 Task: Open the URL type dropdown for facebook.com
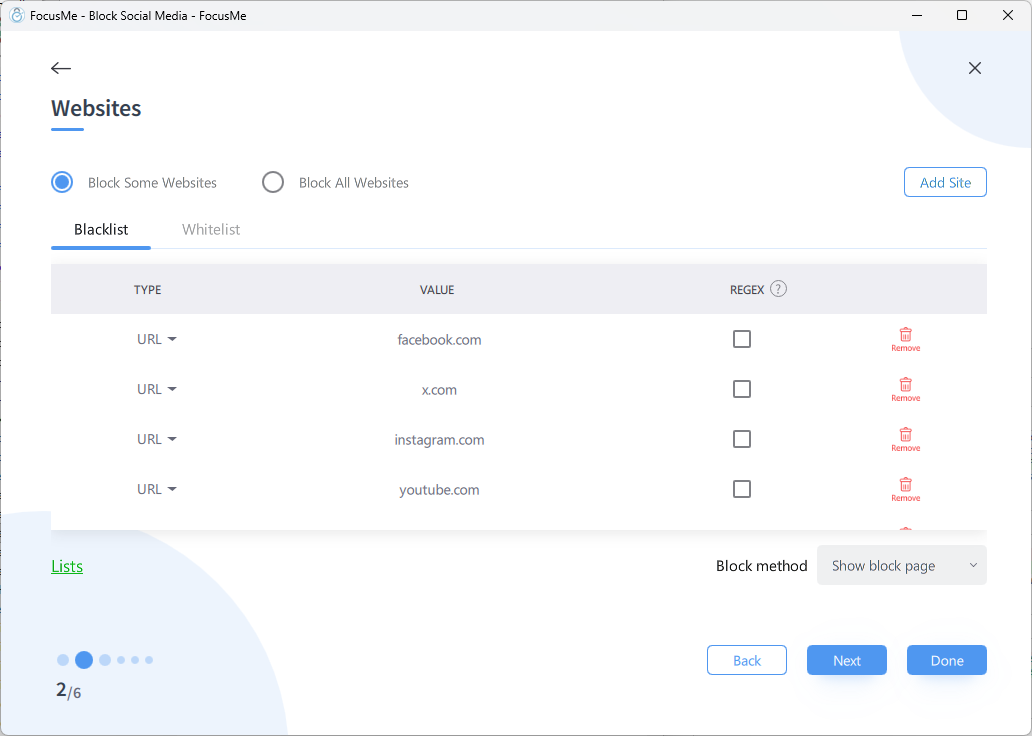coord(157,339)
